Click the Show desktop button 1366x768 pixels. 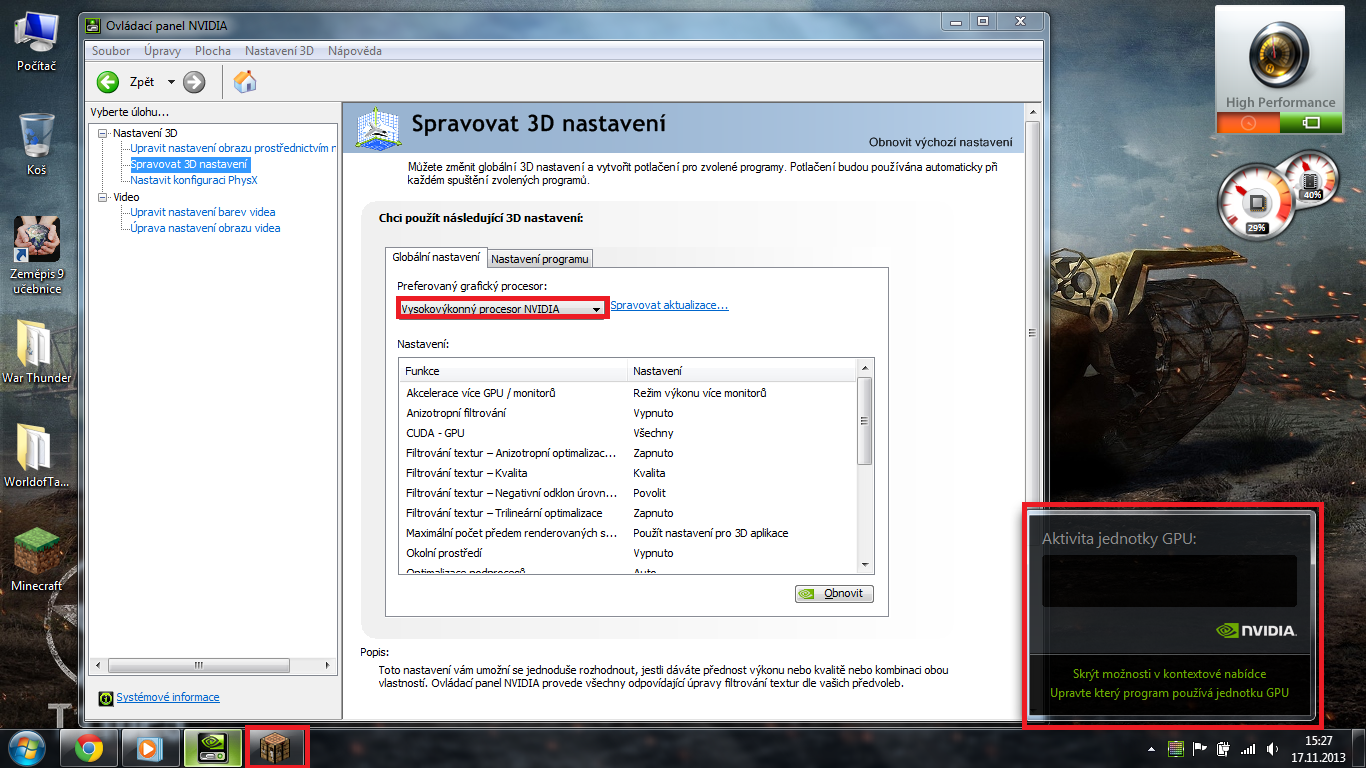(1359, 748)
